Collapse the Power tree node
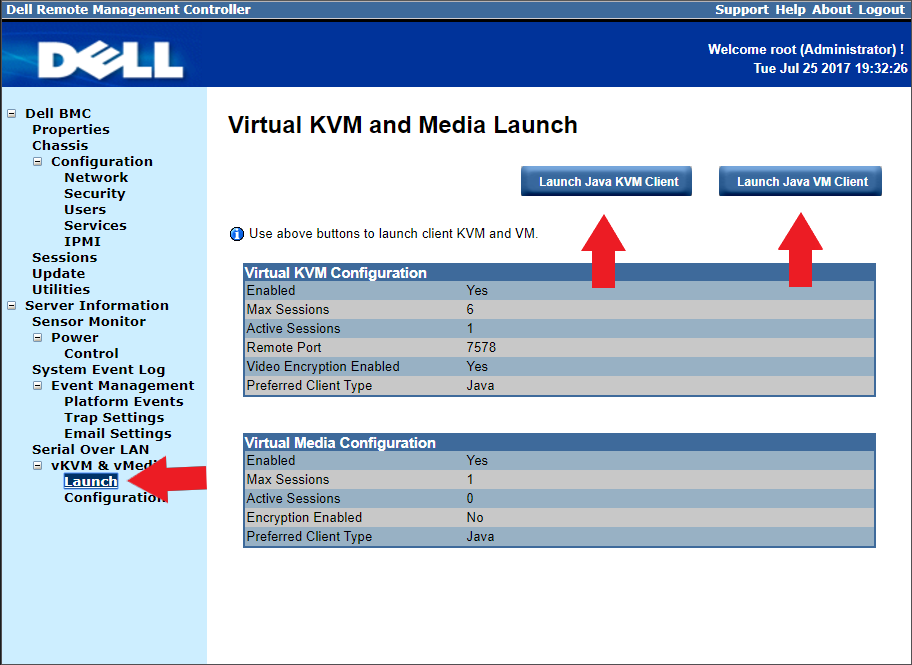This screenshot has height=665, width=912. (38, 337)
